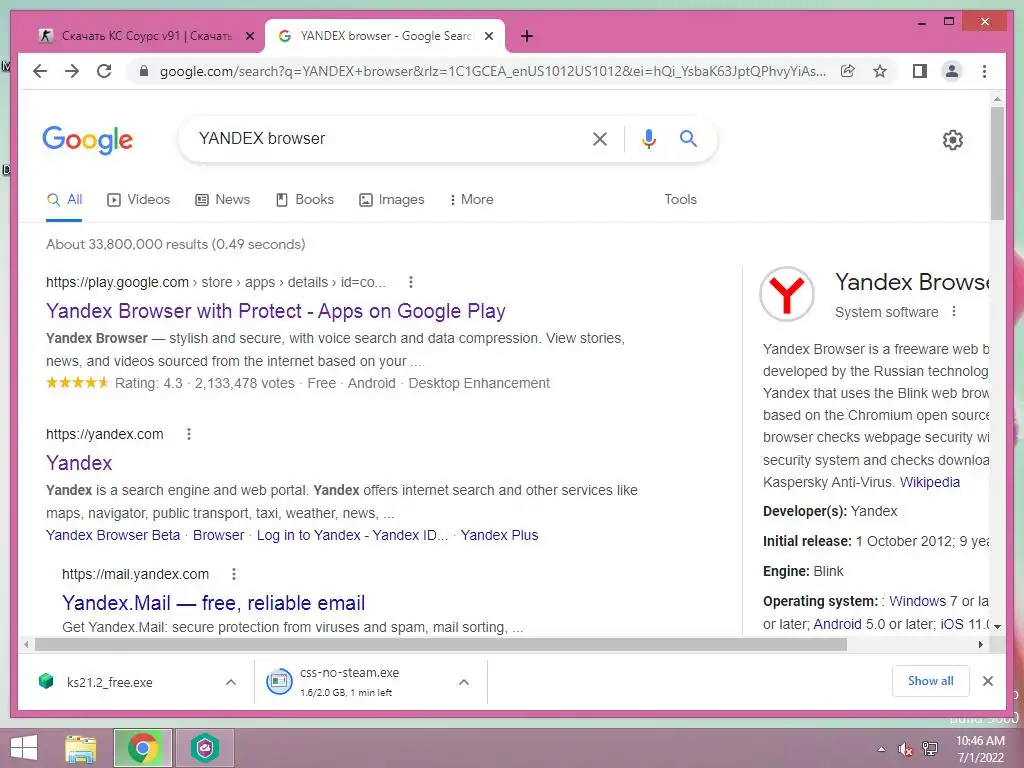This screenshot has width=1024, height=768.
Task: Share this page from address bar
Action: click(848, 71)
